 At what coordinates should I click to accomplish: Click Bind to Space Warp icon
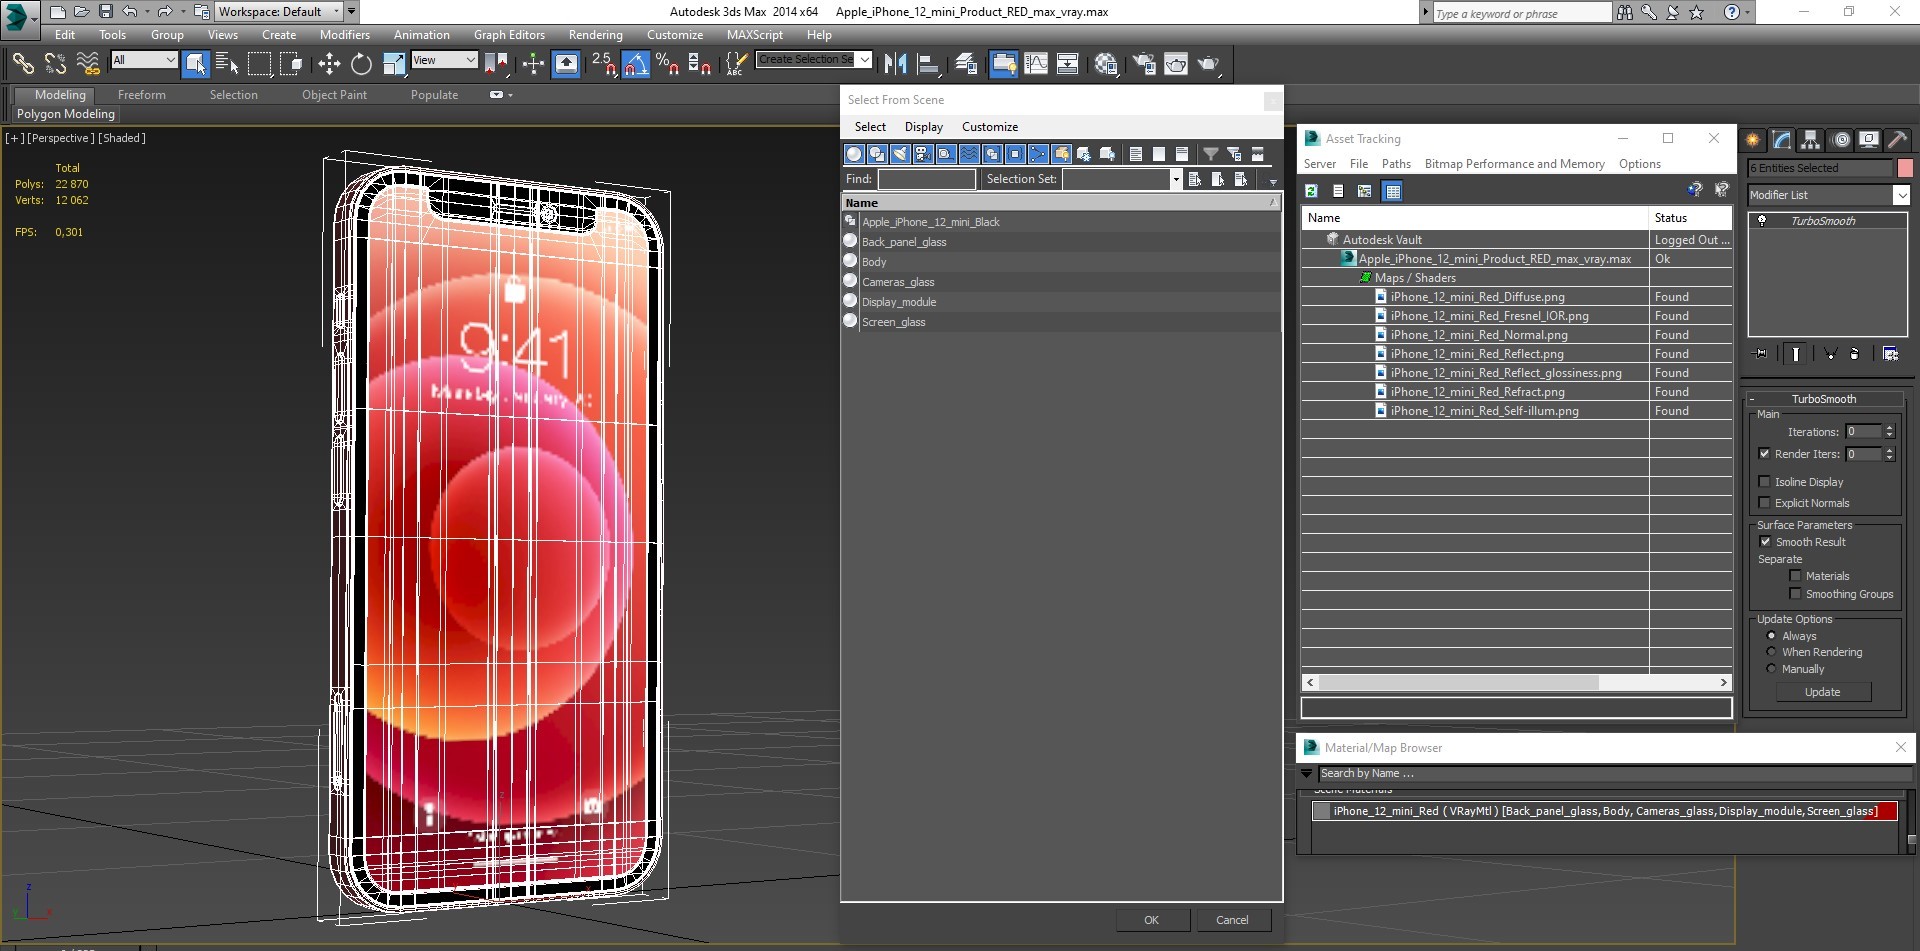pyautogui.click(x=88, y=64)
